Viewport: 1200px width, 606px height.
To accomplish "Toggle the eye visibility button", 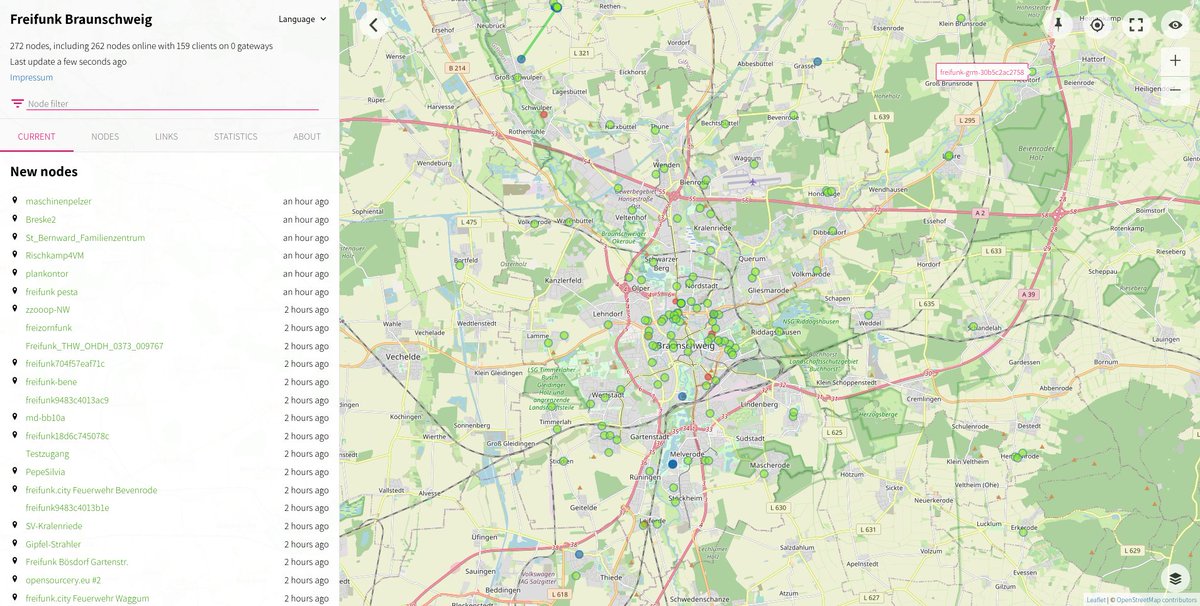I will 1175,25.
